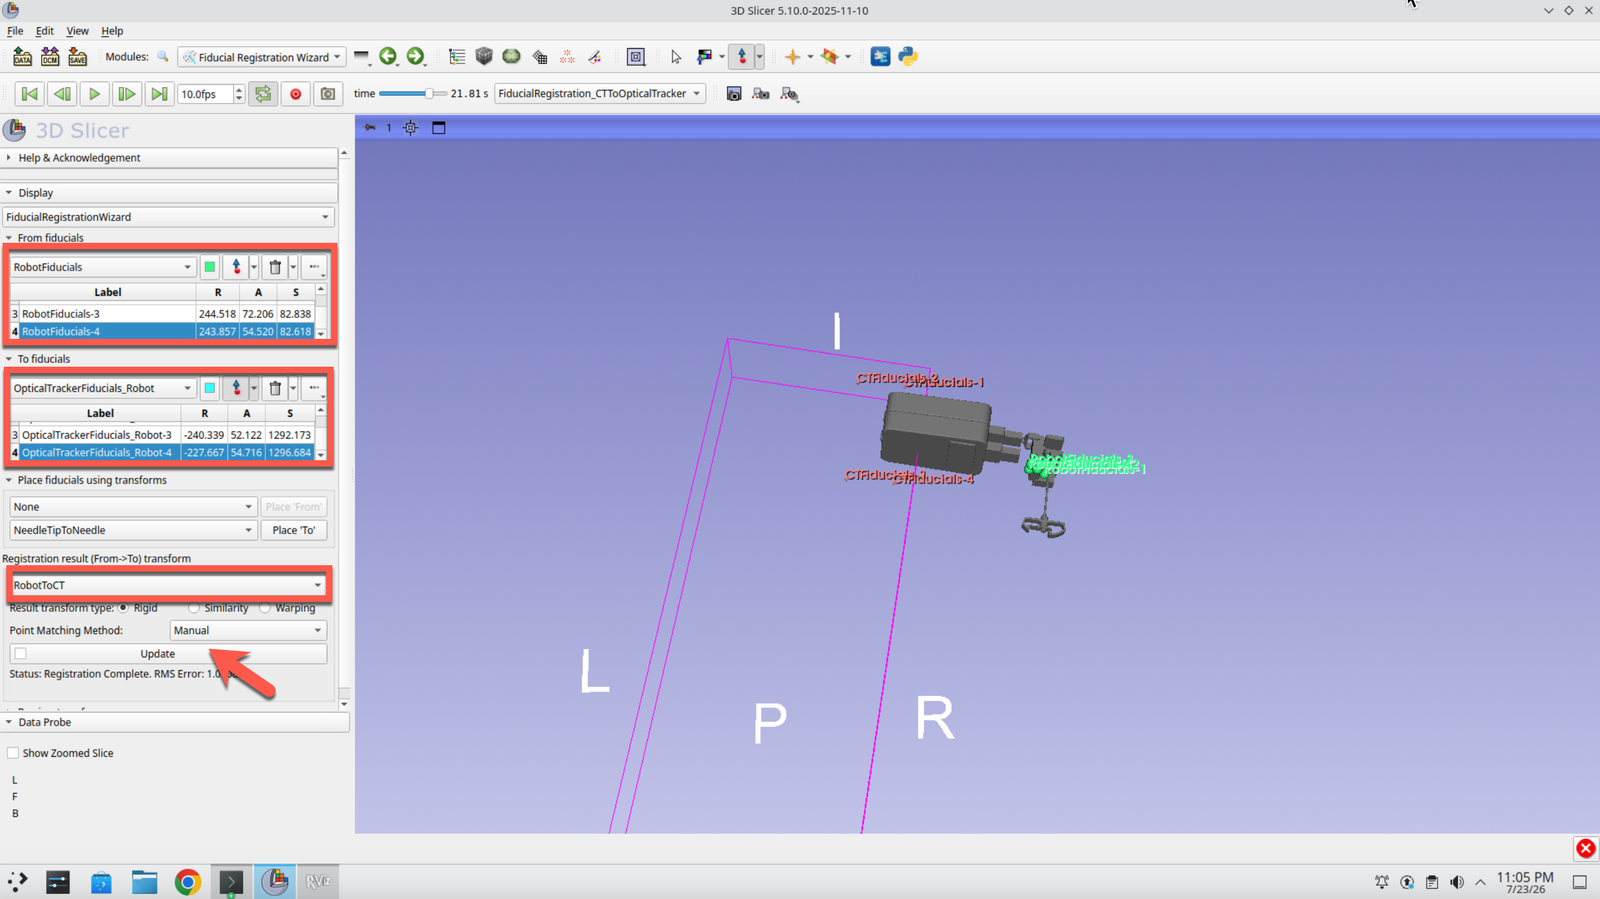Enable Show Zoomed Slice checkbox
Screen dimensions: 1600x899
[13, 753]
